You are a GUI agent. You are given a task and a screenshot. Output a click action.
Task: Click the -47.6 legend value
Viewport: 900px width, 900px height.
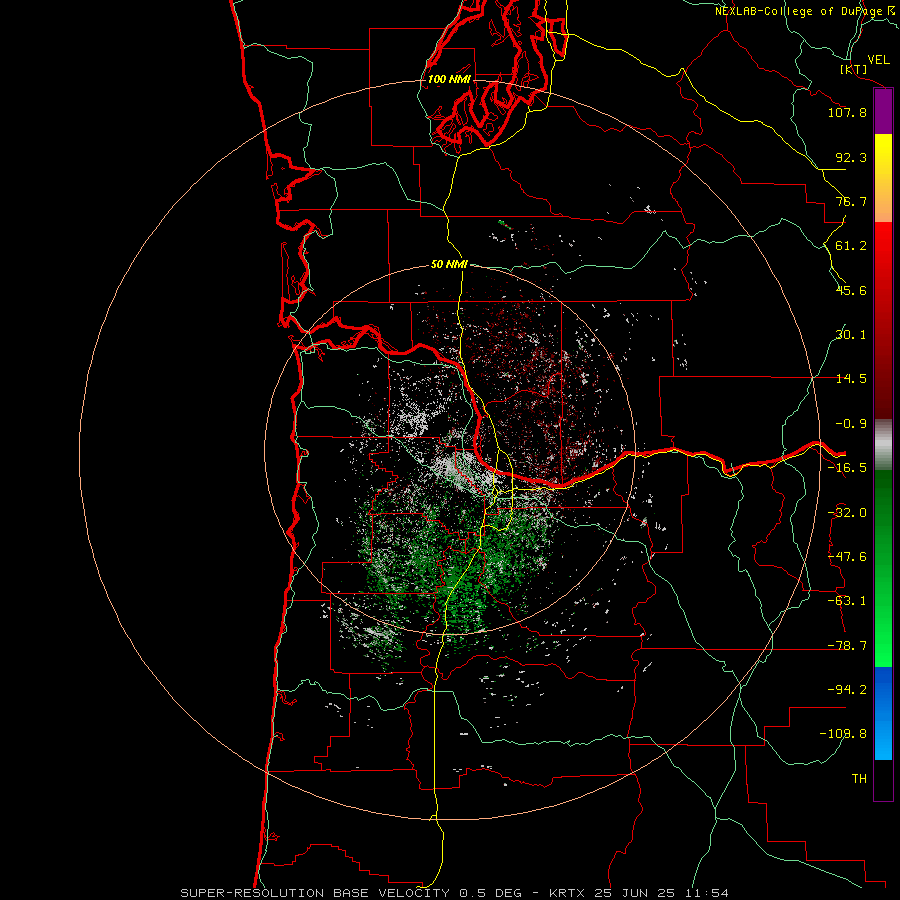click(847, 557)
